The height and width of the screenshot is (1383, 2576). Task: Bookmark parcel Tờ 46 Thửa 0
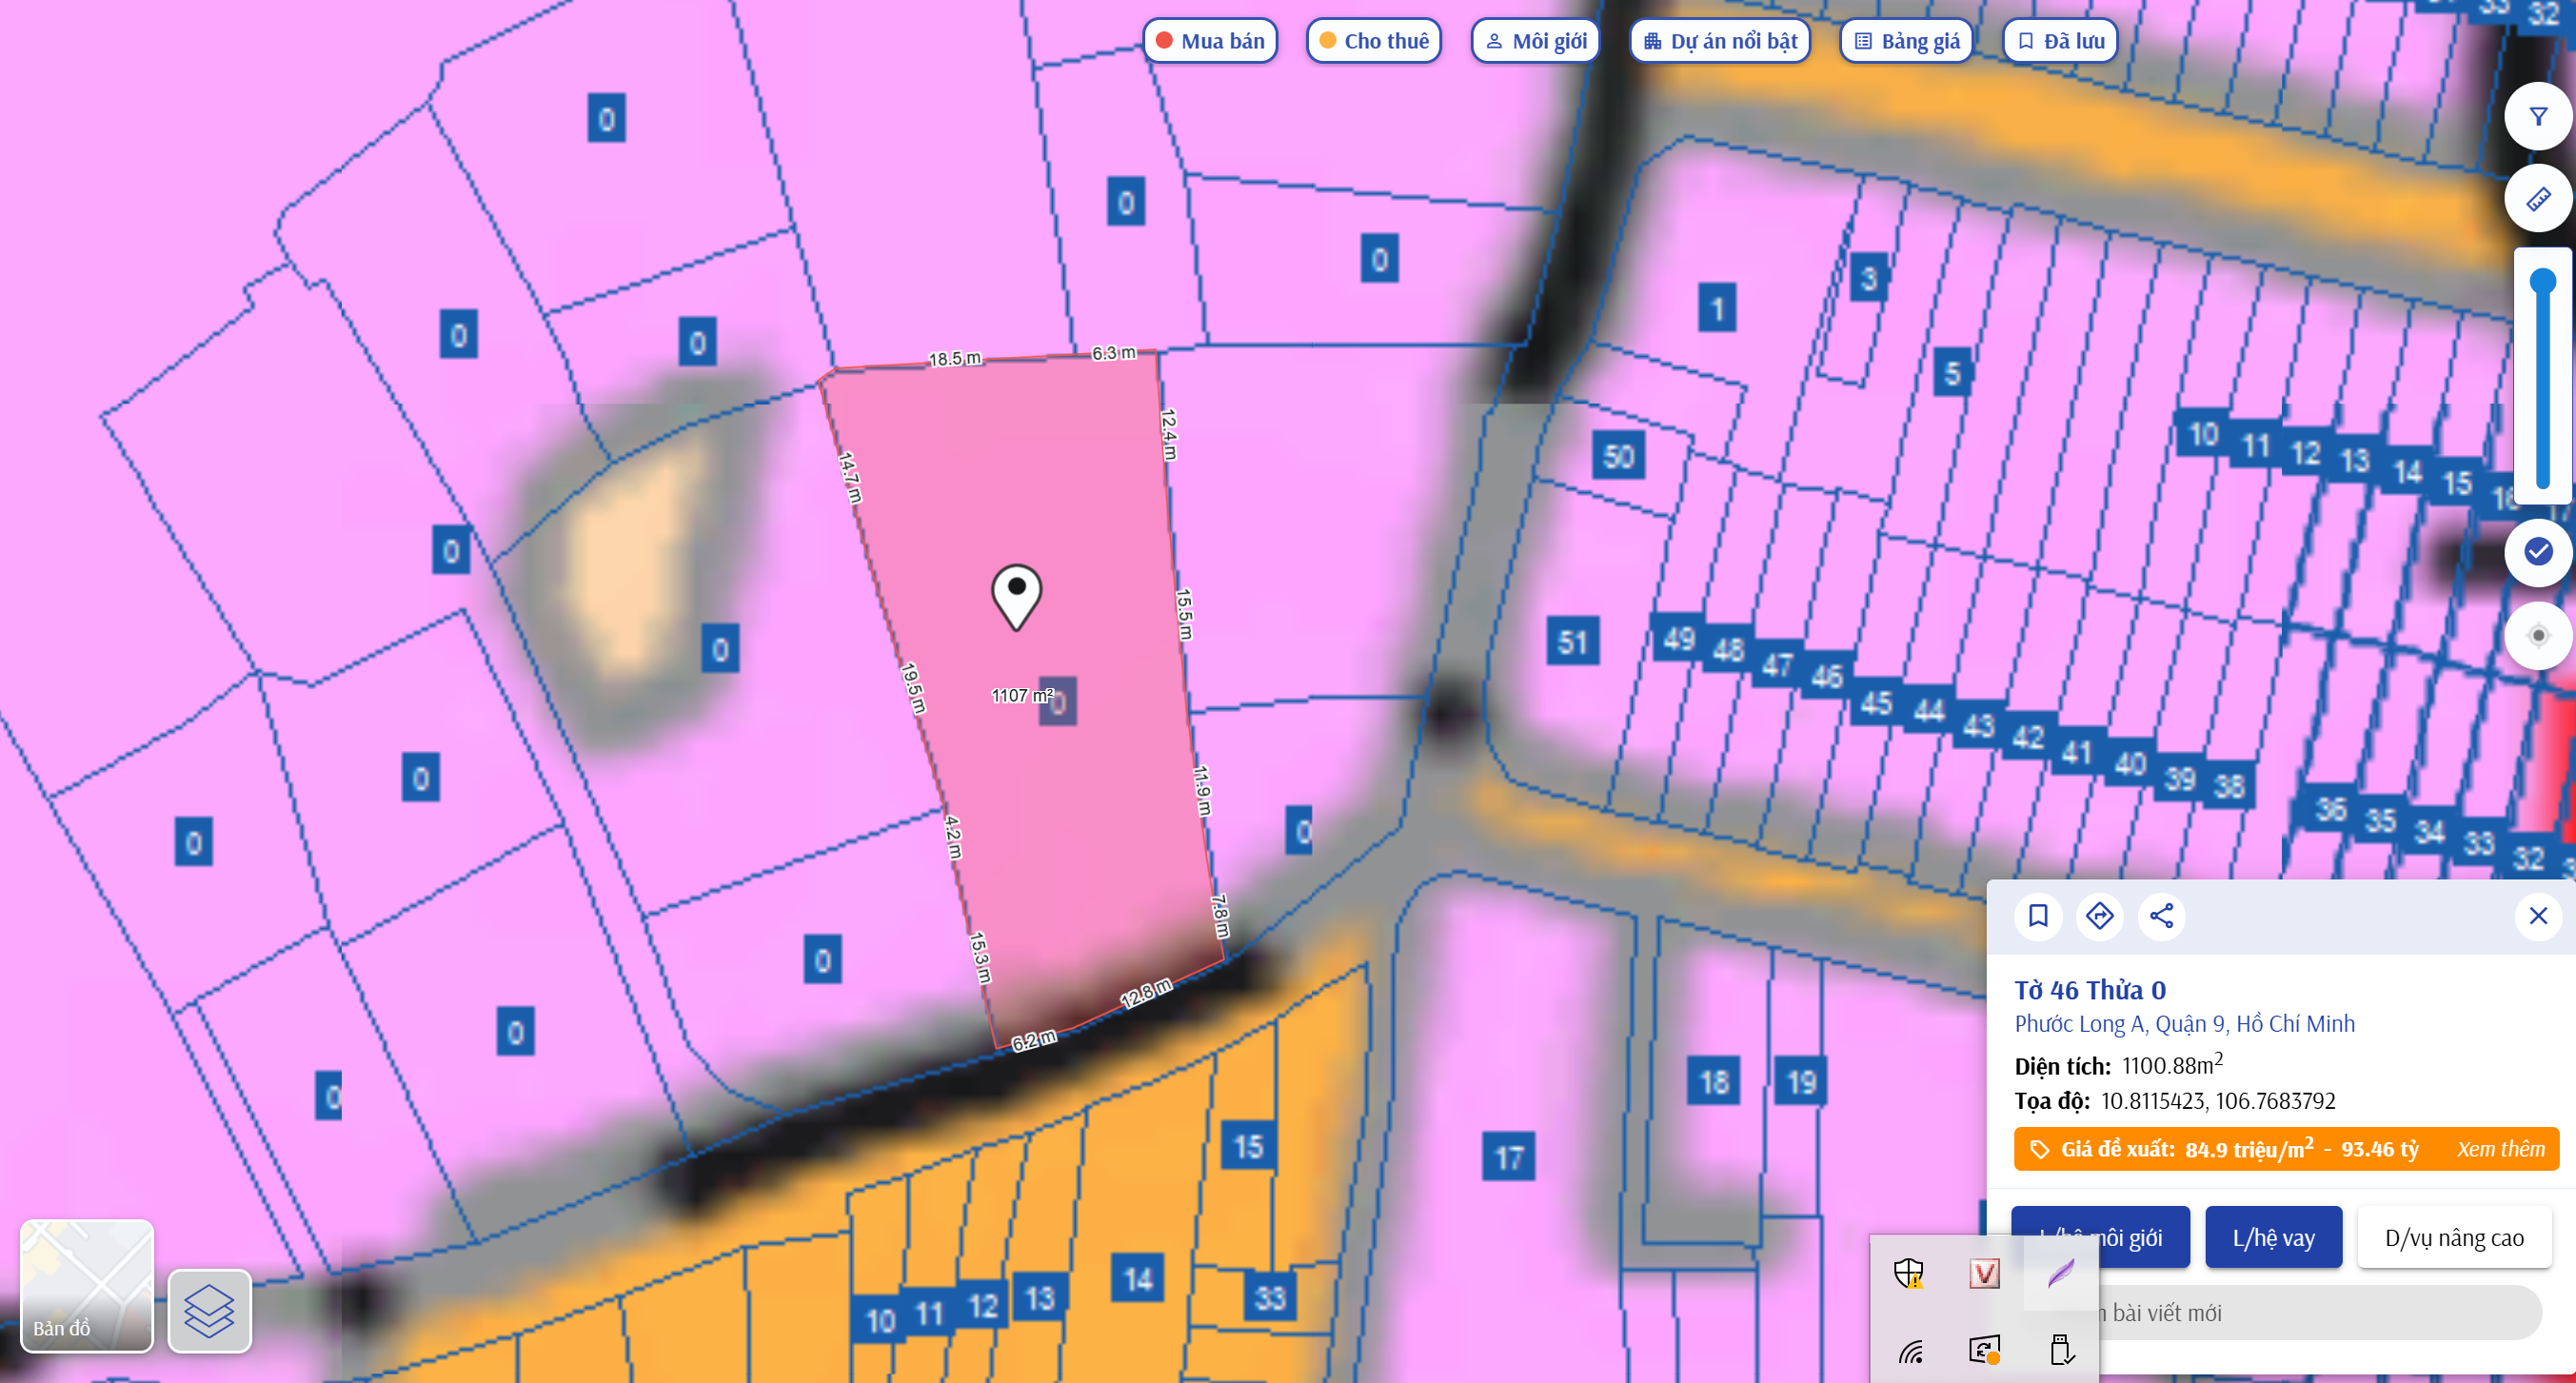click(2038, 915)
